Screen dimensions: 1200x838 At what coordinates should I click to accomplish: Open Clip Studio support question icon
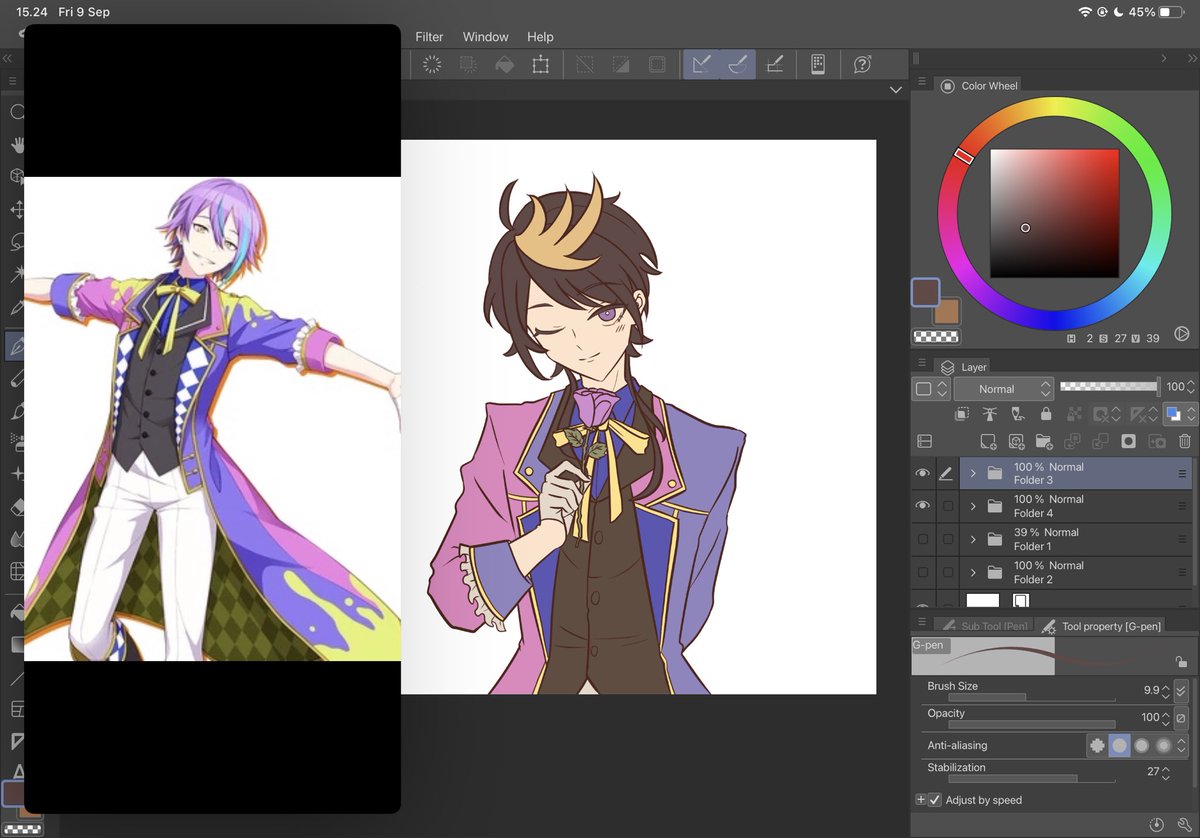pyautogui.click(x=862, y=64)
